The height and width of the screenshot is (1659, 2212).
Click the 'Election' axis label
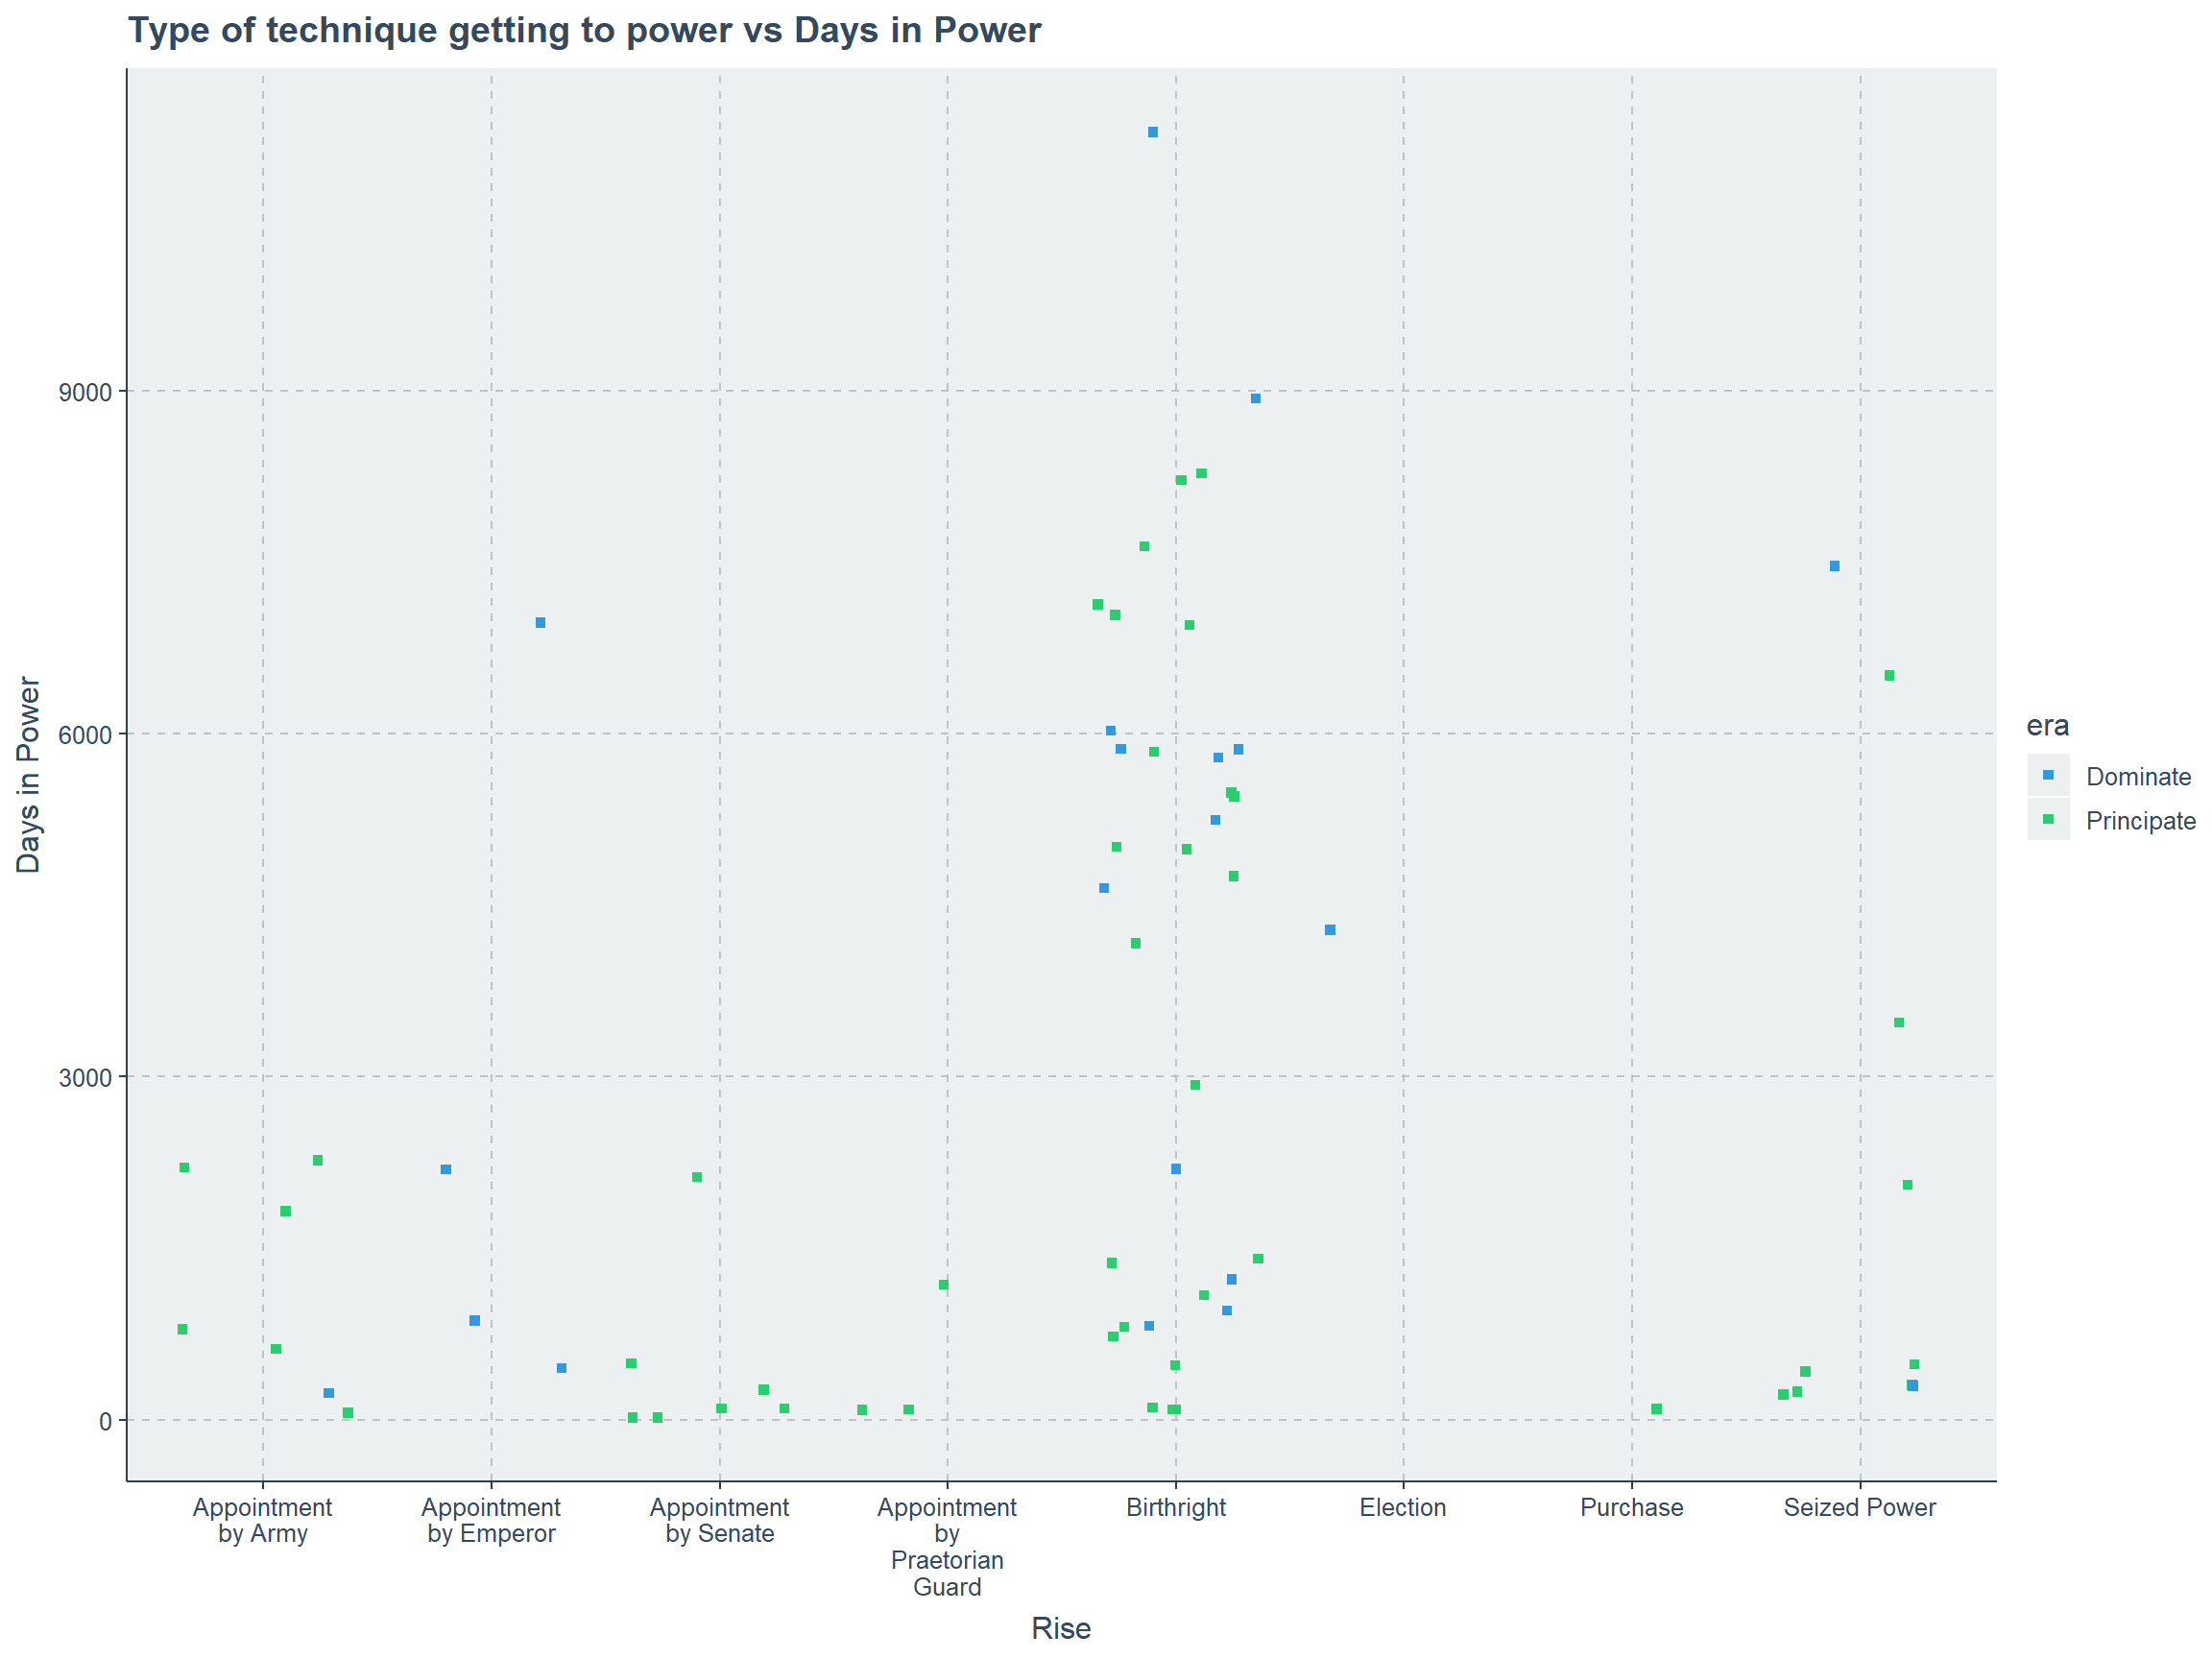click(1403, 1507)
